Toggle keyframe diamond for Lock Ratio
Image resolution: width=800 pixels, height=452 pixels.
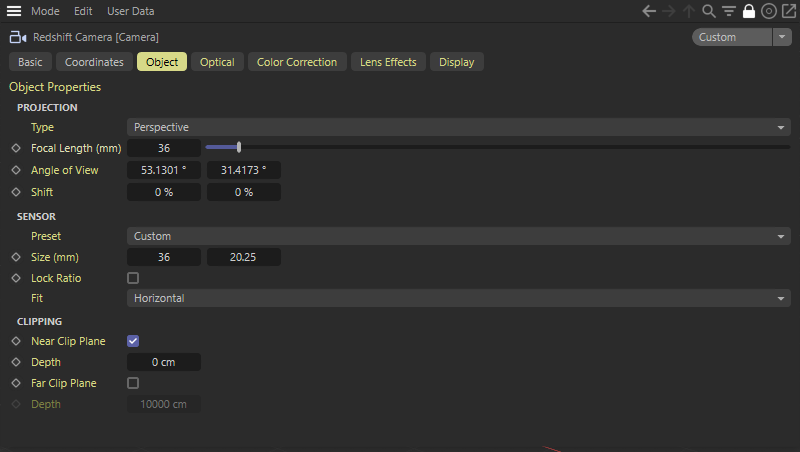point(16,278)
